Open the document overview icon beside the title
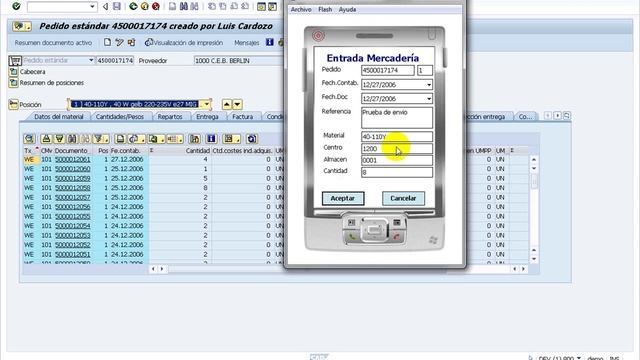 pos(22,27)
